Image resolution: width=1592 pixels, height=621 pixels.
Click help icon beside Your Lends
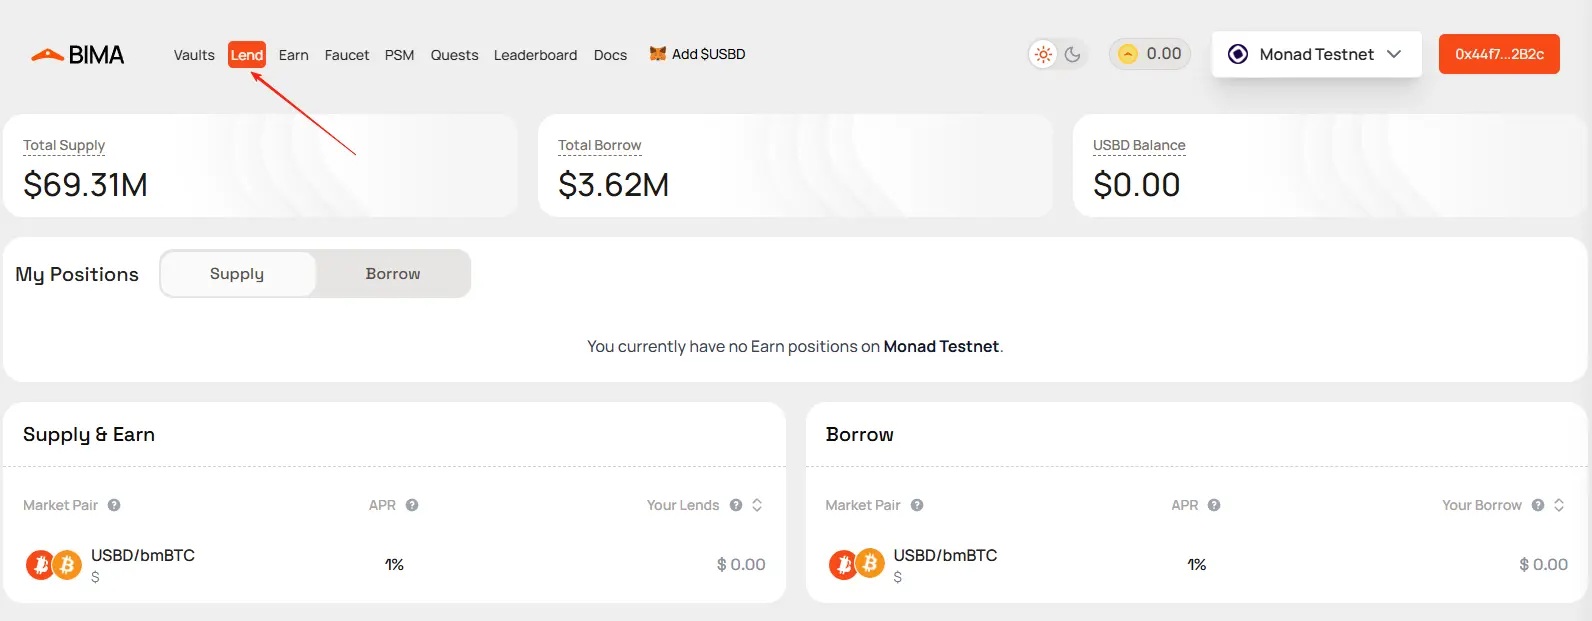point(736,505)
